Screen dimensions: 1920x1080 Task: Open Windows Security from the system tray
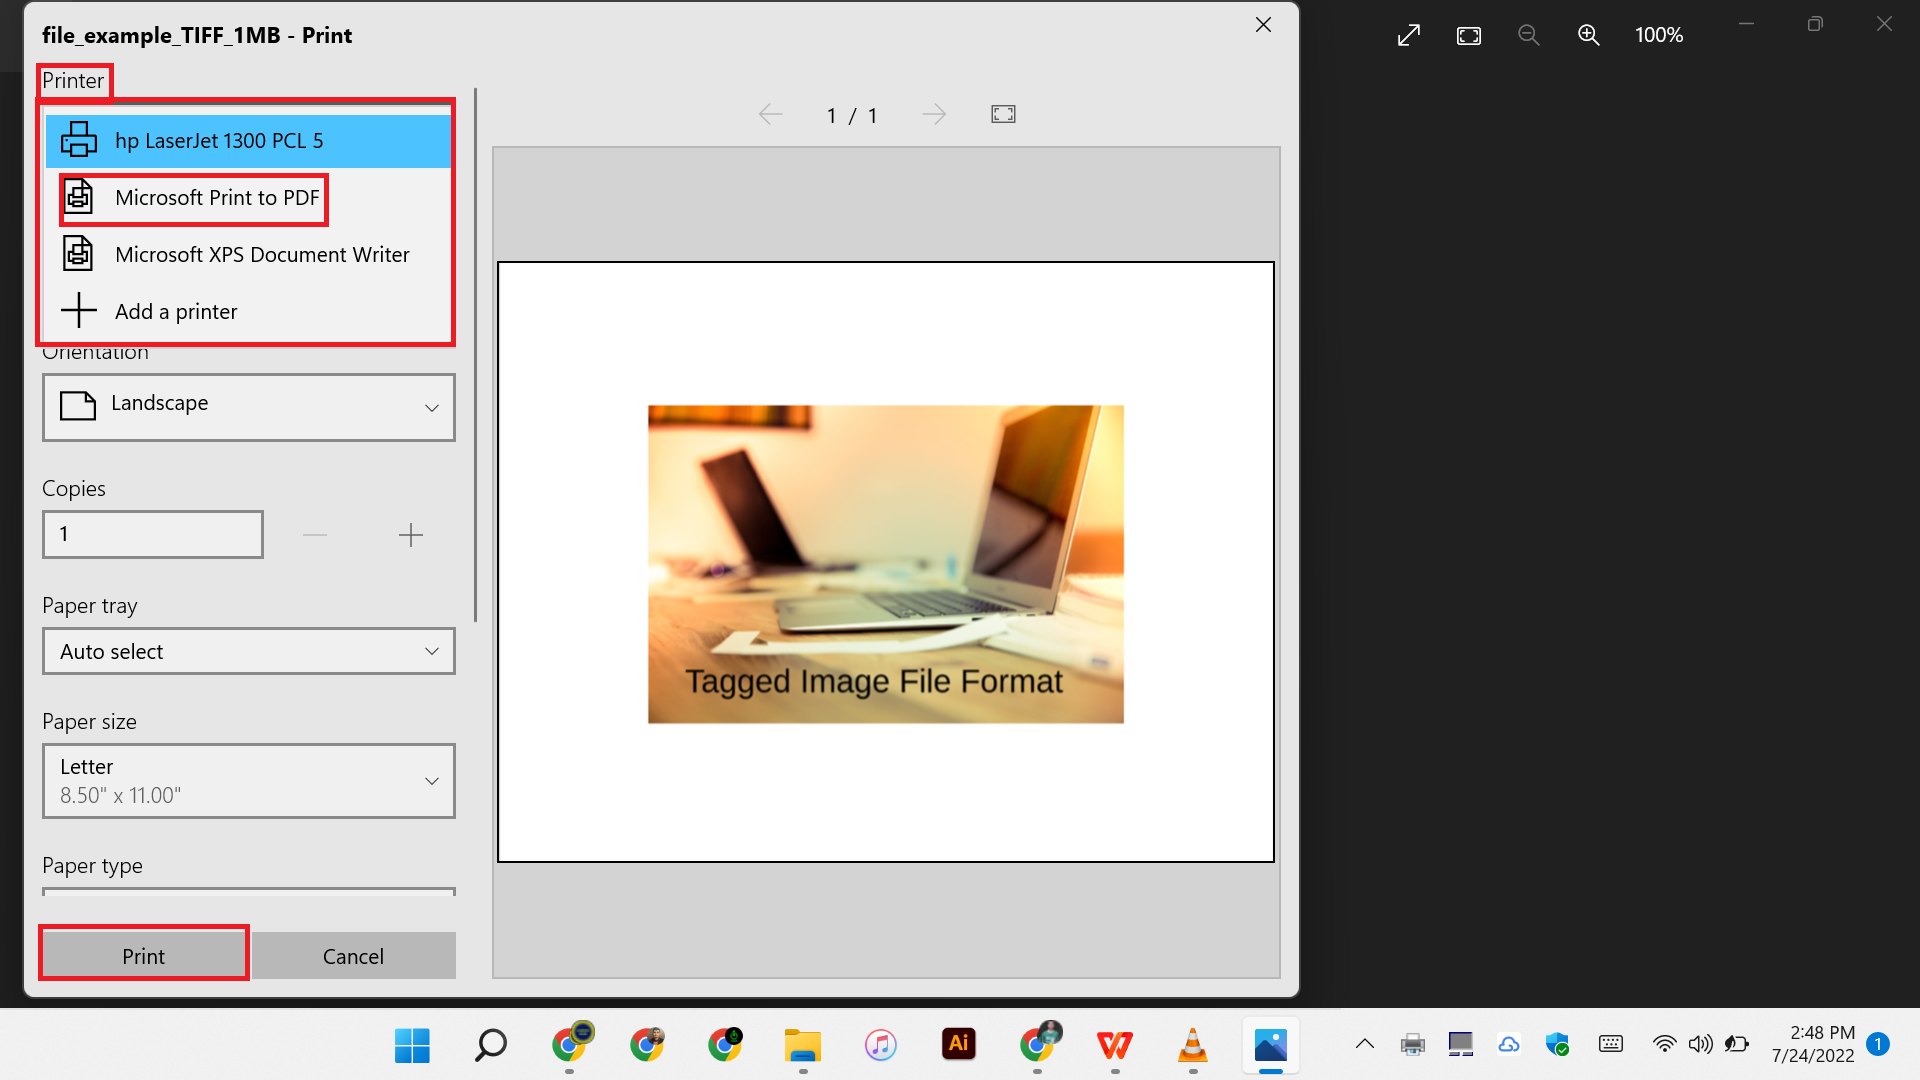point(1557,1043)
